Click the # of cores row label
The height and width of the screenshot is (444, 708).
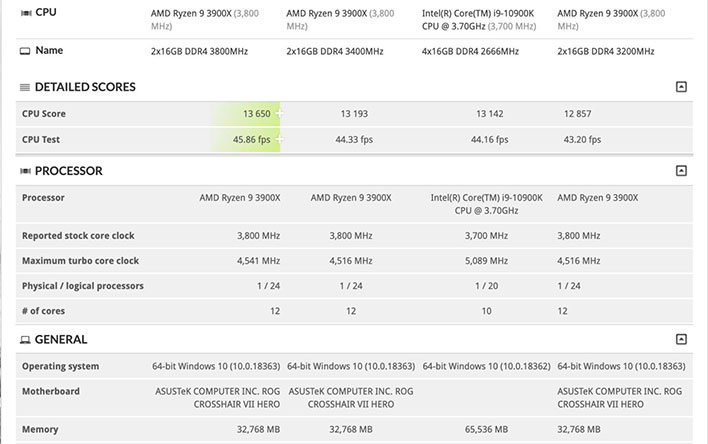click(x=43, y=311)
